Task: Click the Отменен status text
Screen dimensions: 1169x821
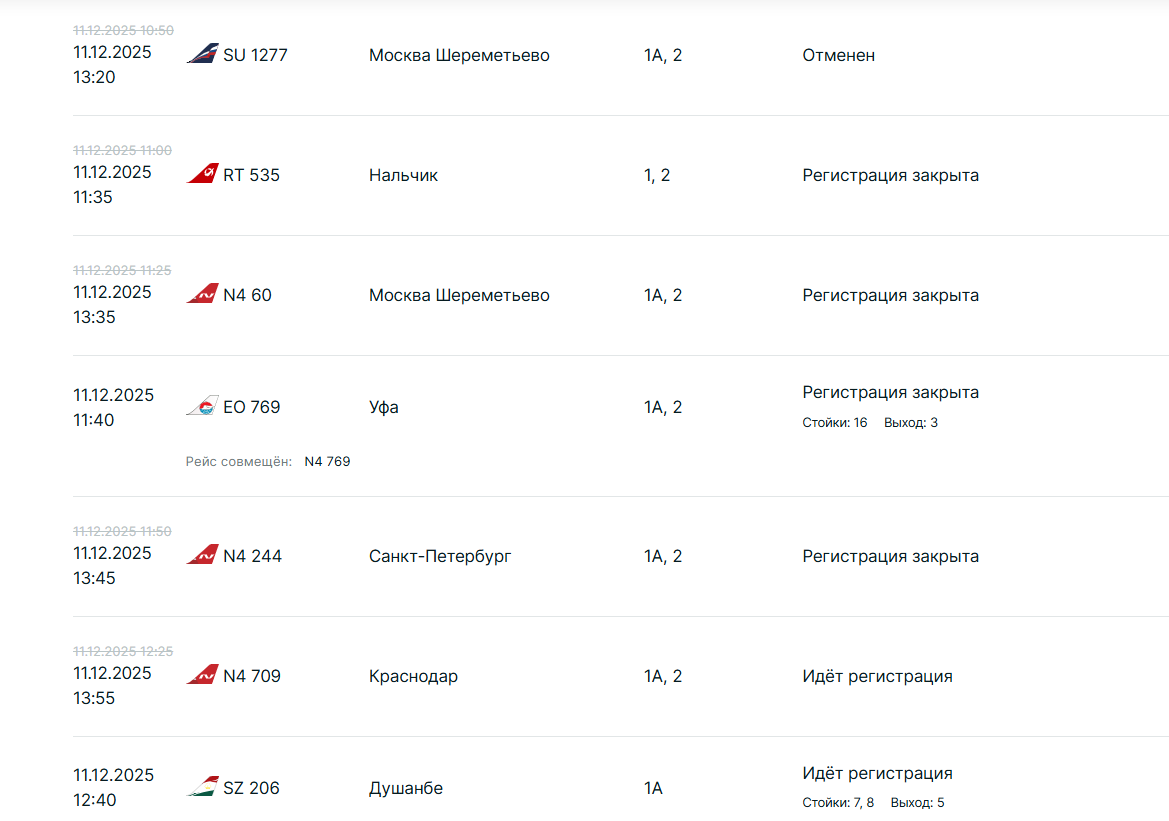Action: 838,55
